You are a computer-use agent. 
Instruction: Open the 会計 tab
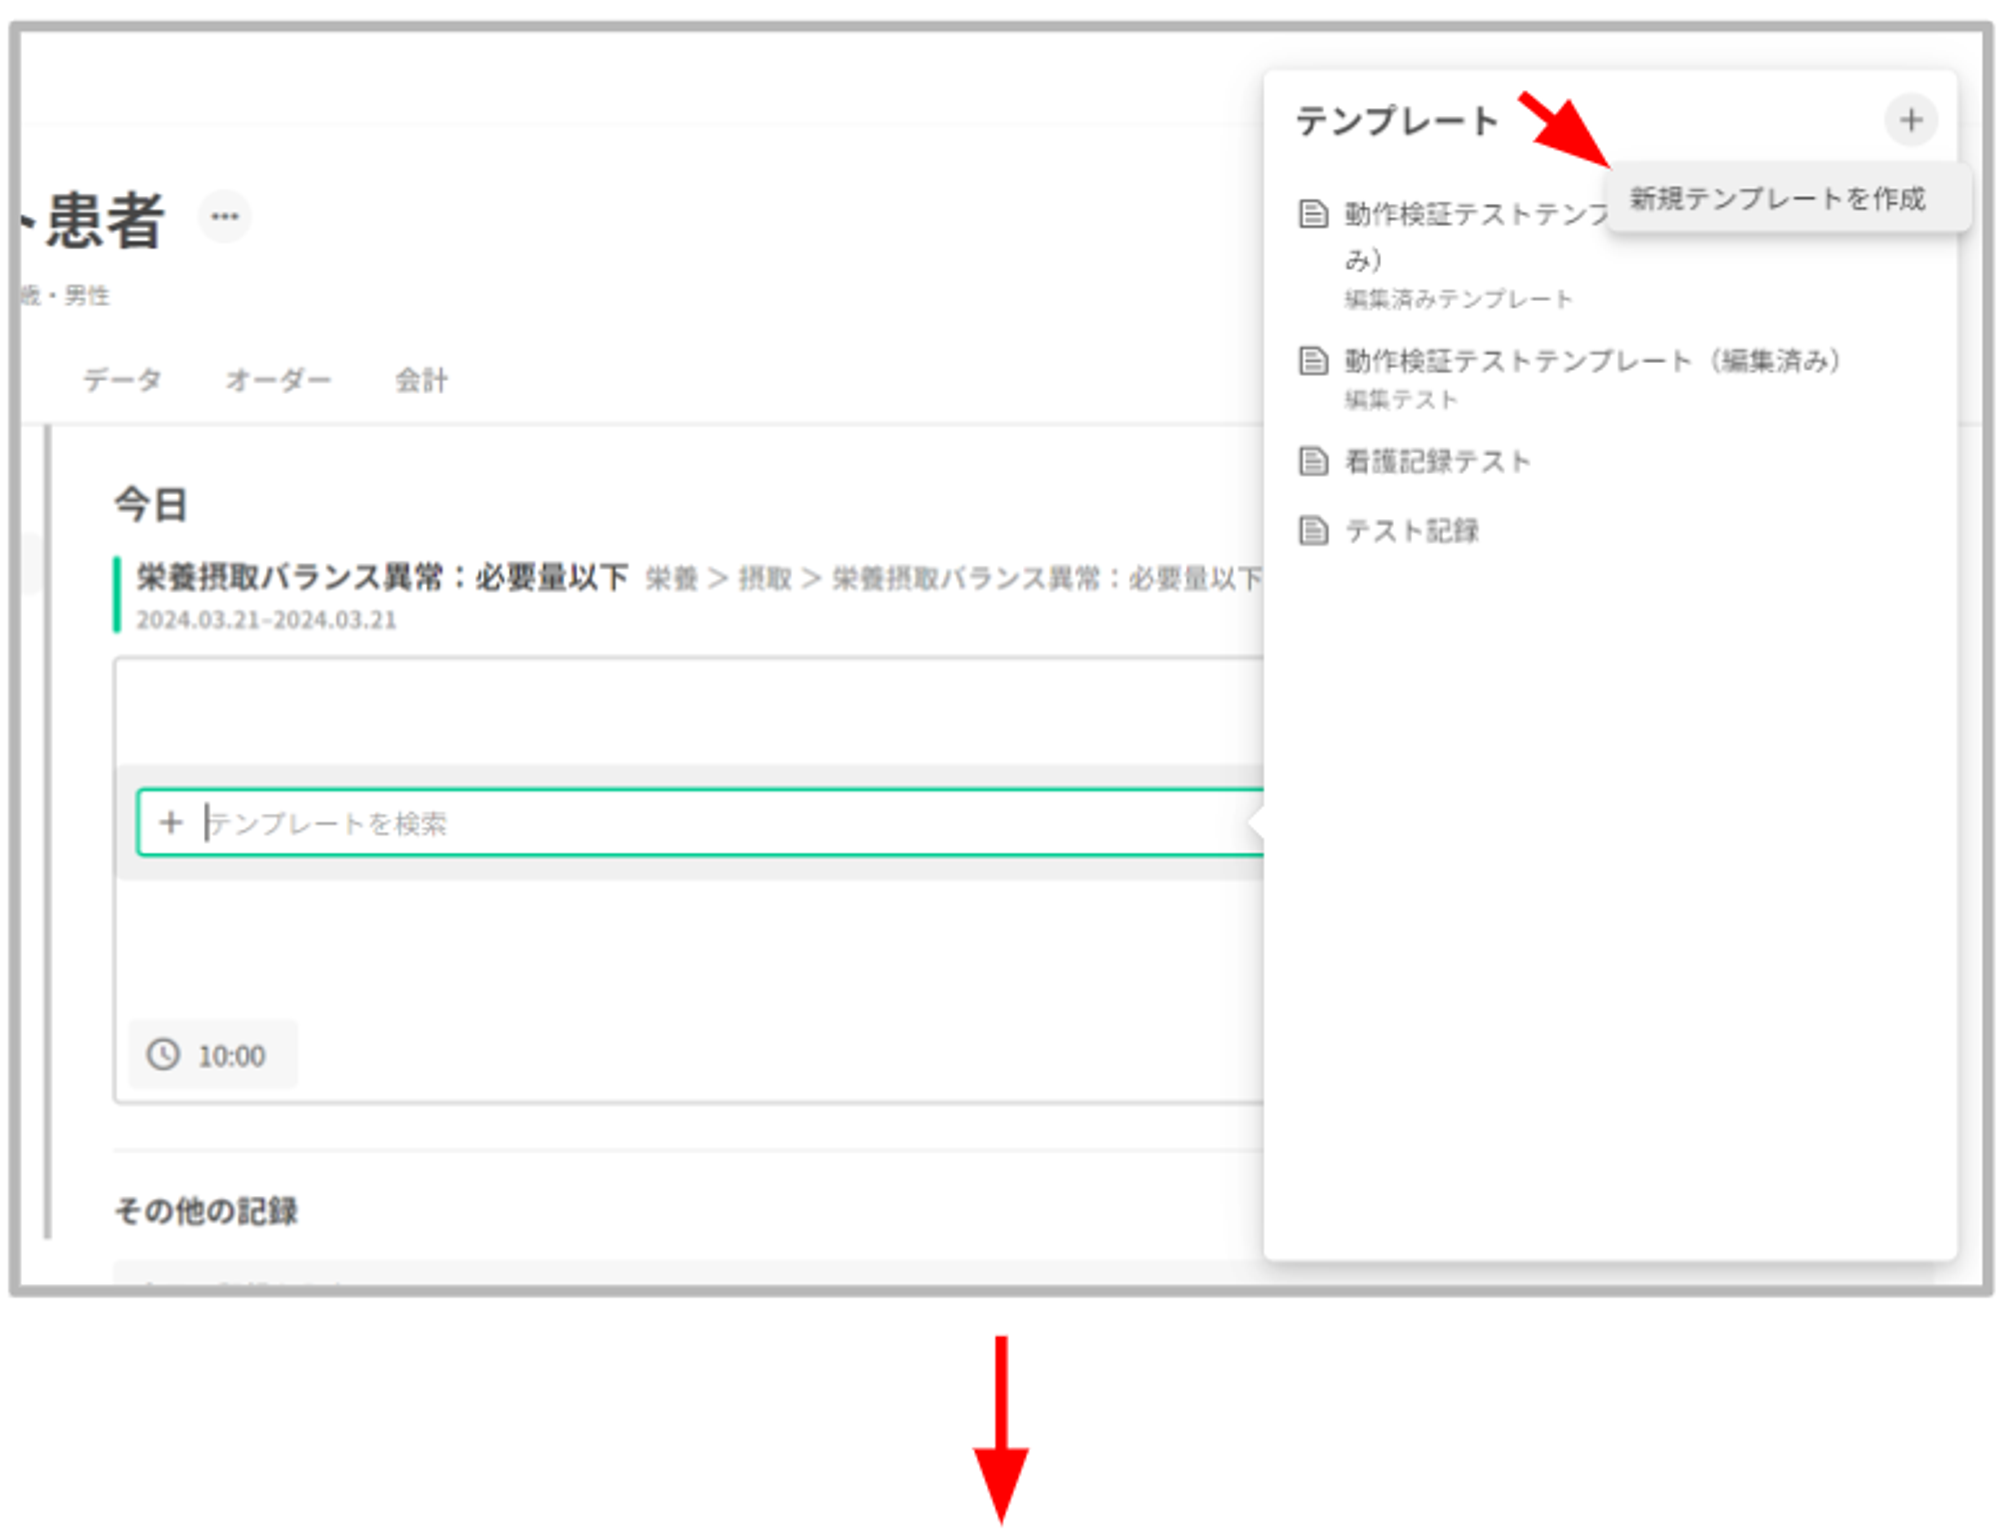[x=421, y=379]
